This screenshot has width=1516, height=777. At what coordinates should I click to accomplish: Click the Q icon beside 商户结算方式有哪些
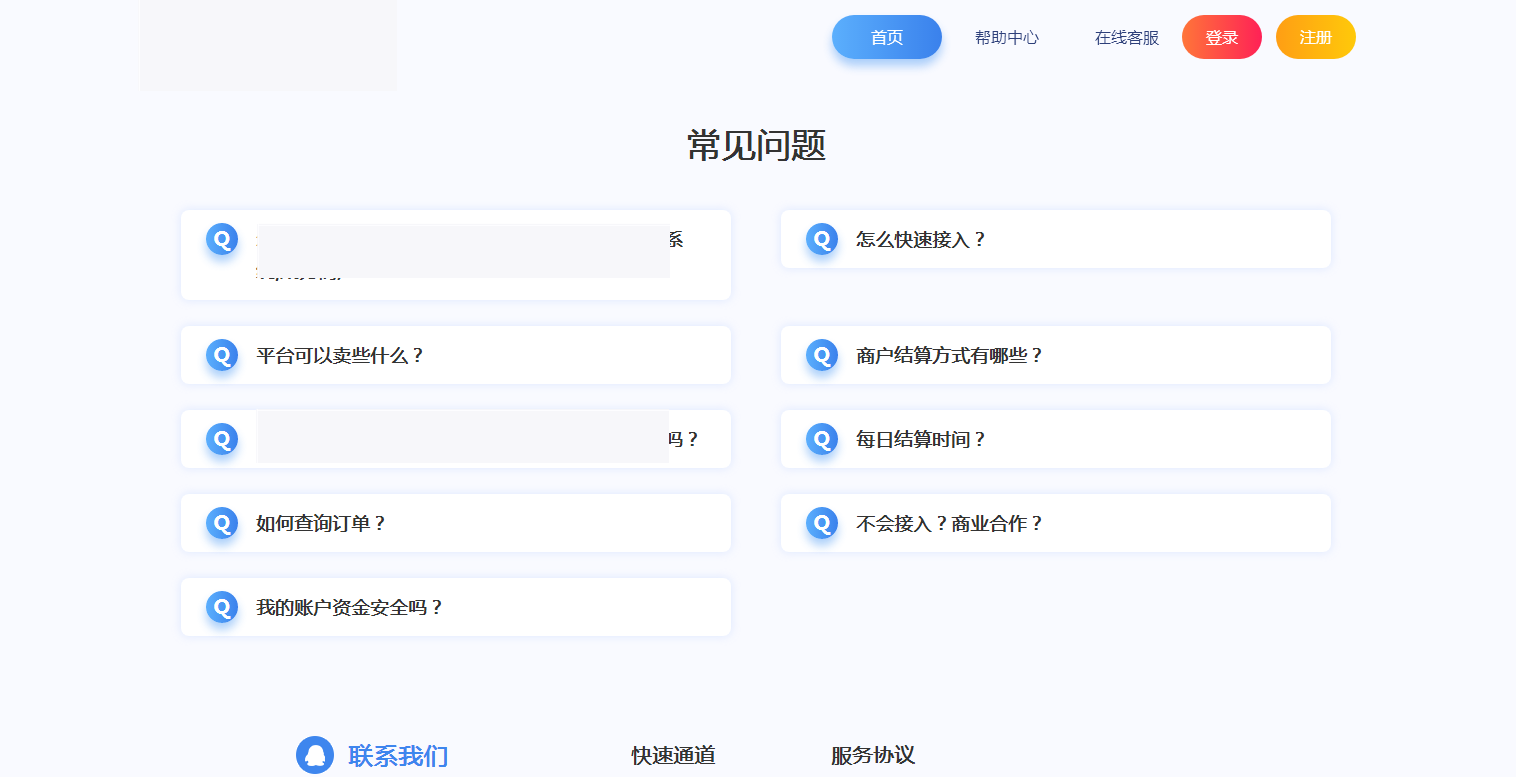click(821, 354)
